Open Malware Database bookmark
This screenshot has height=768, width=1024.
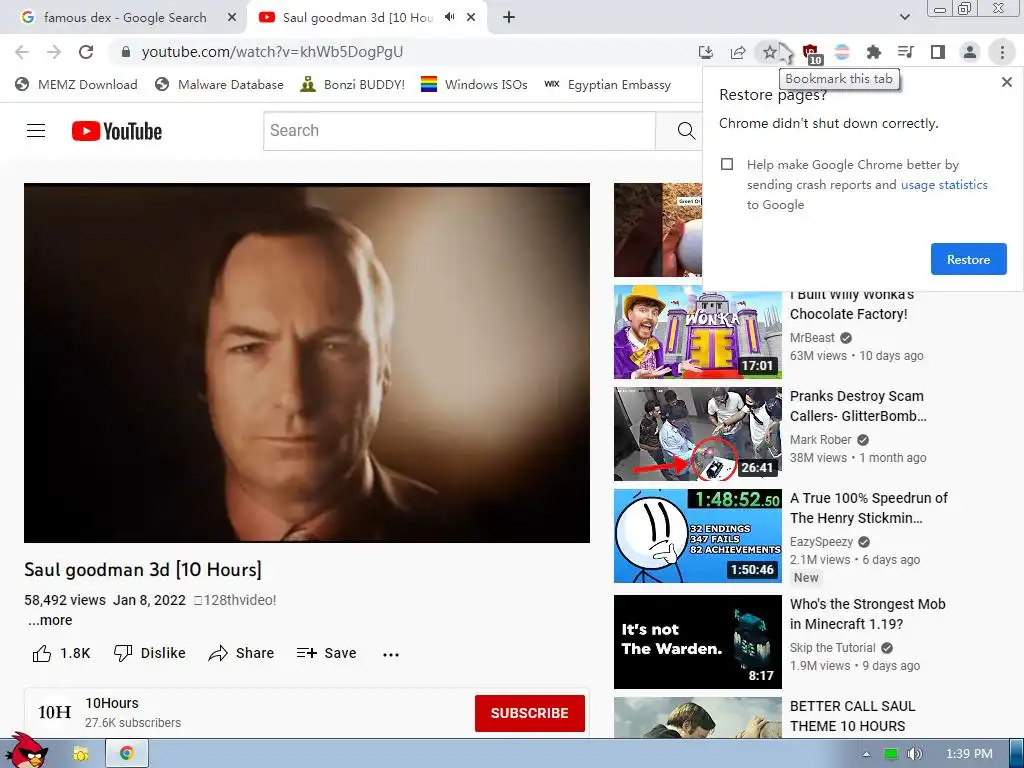(219, 84)
